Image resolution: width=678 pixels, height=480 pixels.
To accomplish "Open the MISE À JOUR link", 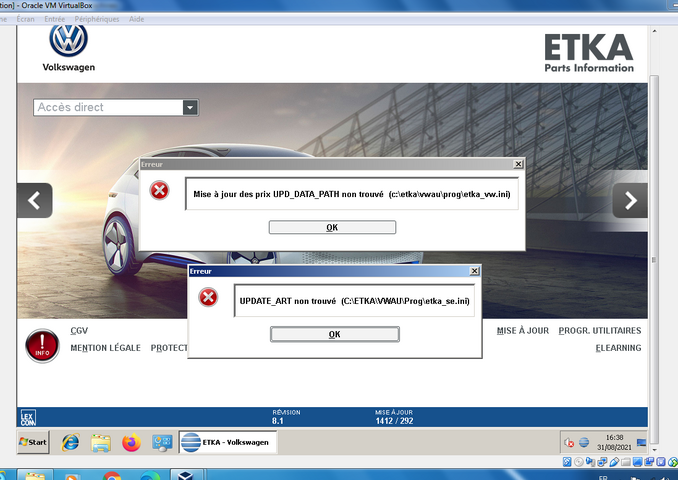I will [x=523, y=331].
